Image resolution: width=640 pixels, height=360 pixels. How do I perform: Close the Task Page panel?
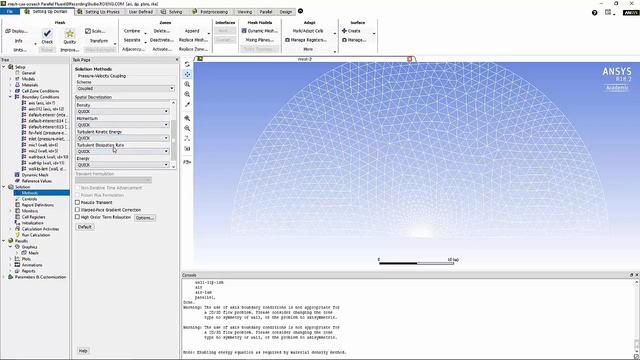tap(177, 60)
